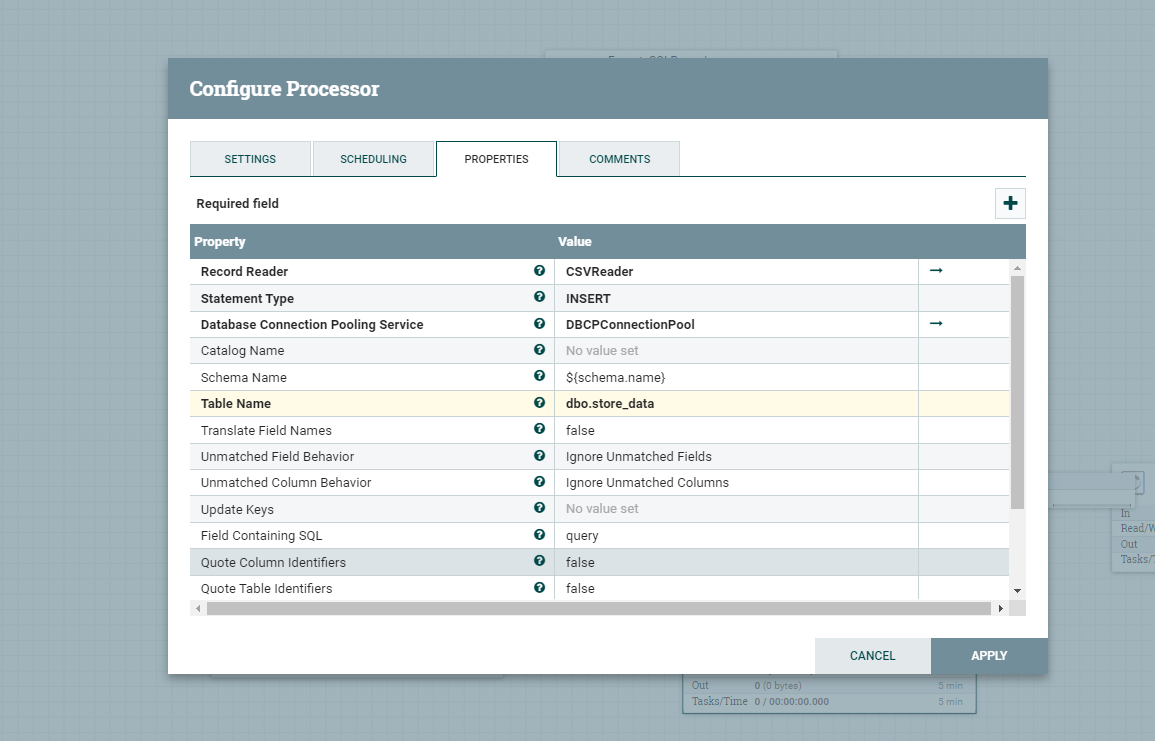
Task: Click help icon for Schema Name
Action: click(540, 377)
